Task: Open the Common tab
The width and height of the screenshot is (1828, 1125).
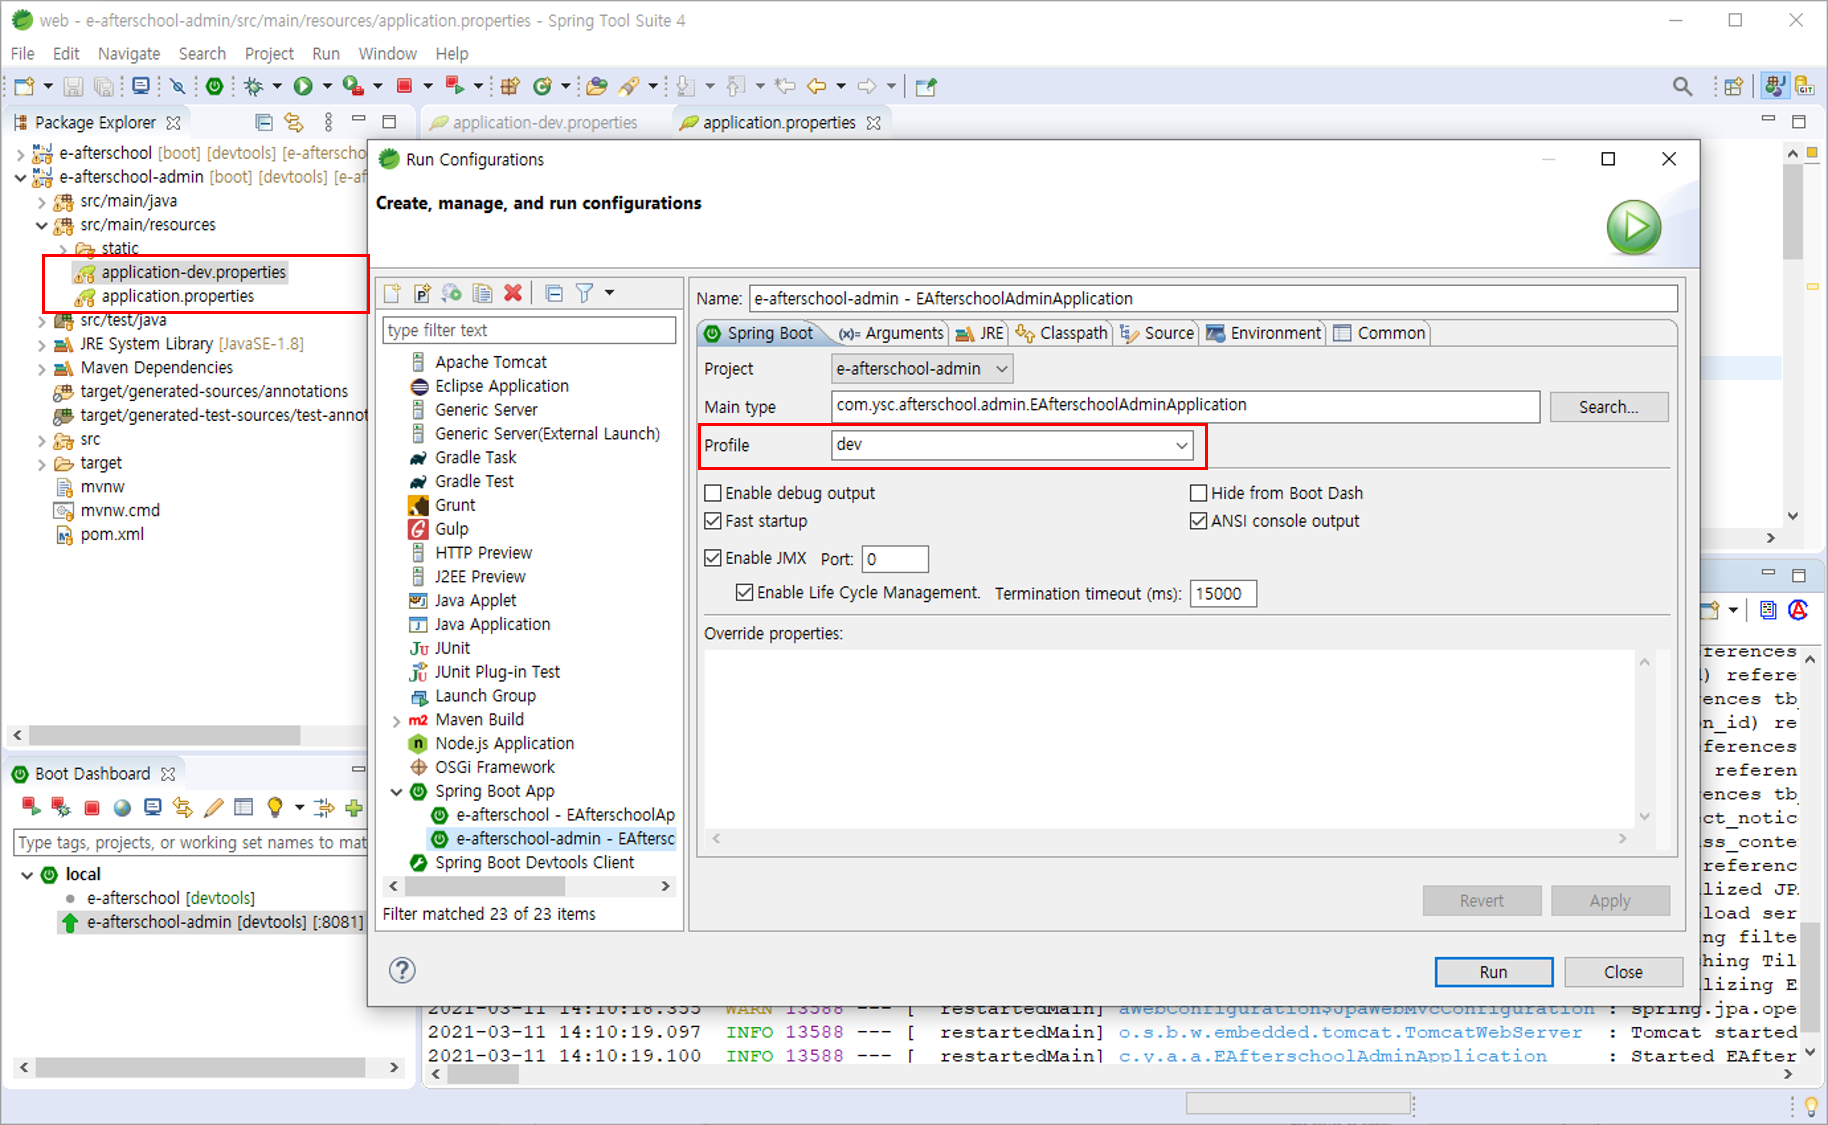Action: pos(1379,333)
